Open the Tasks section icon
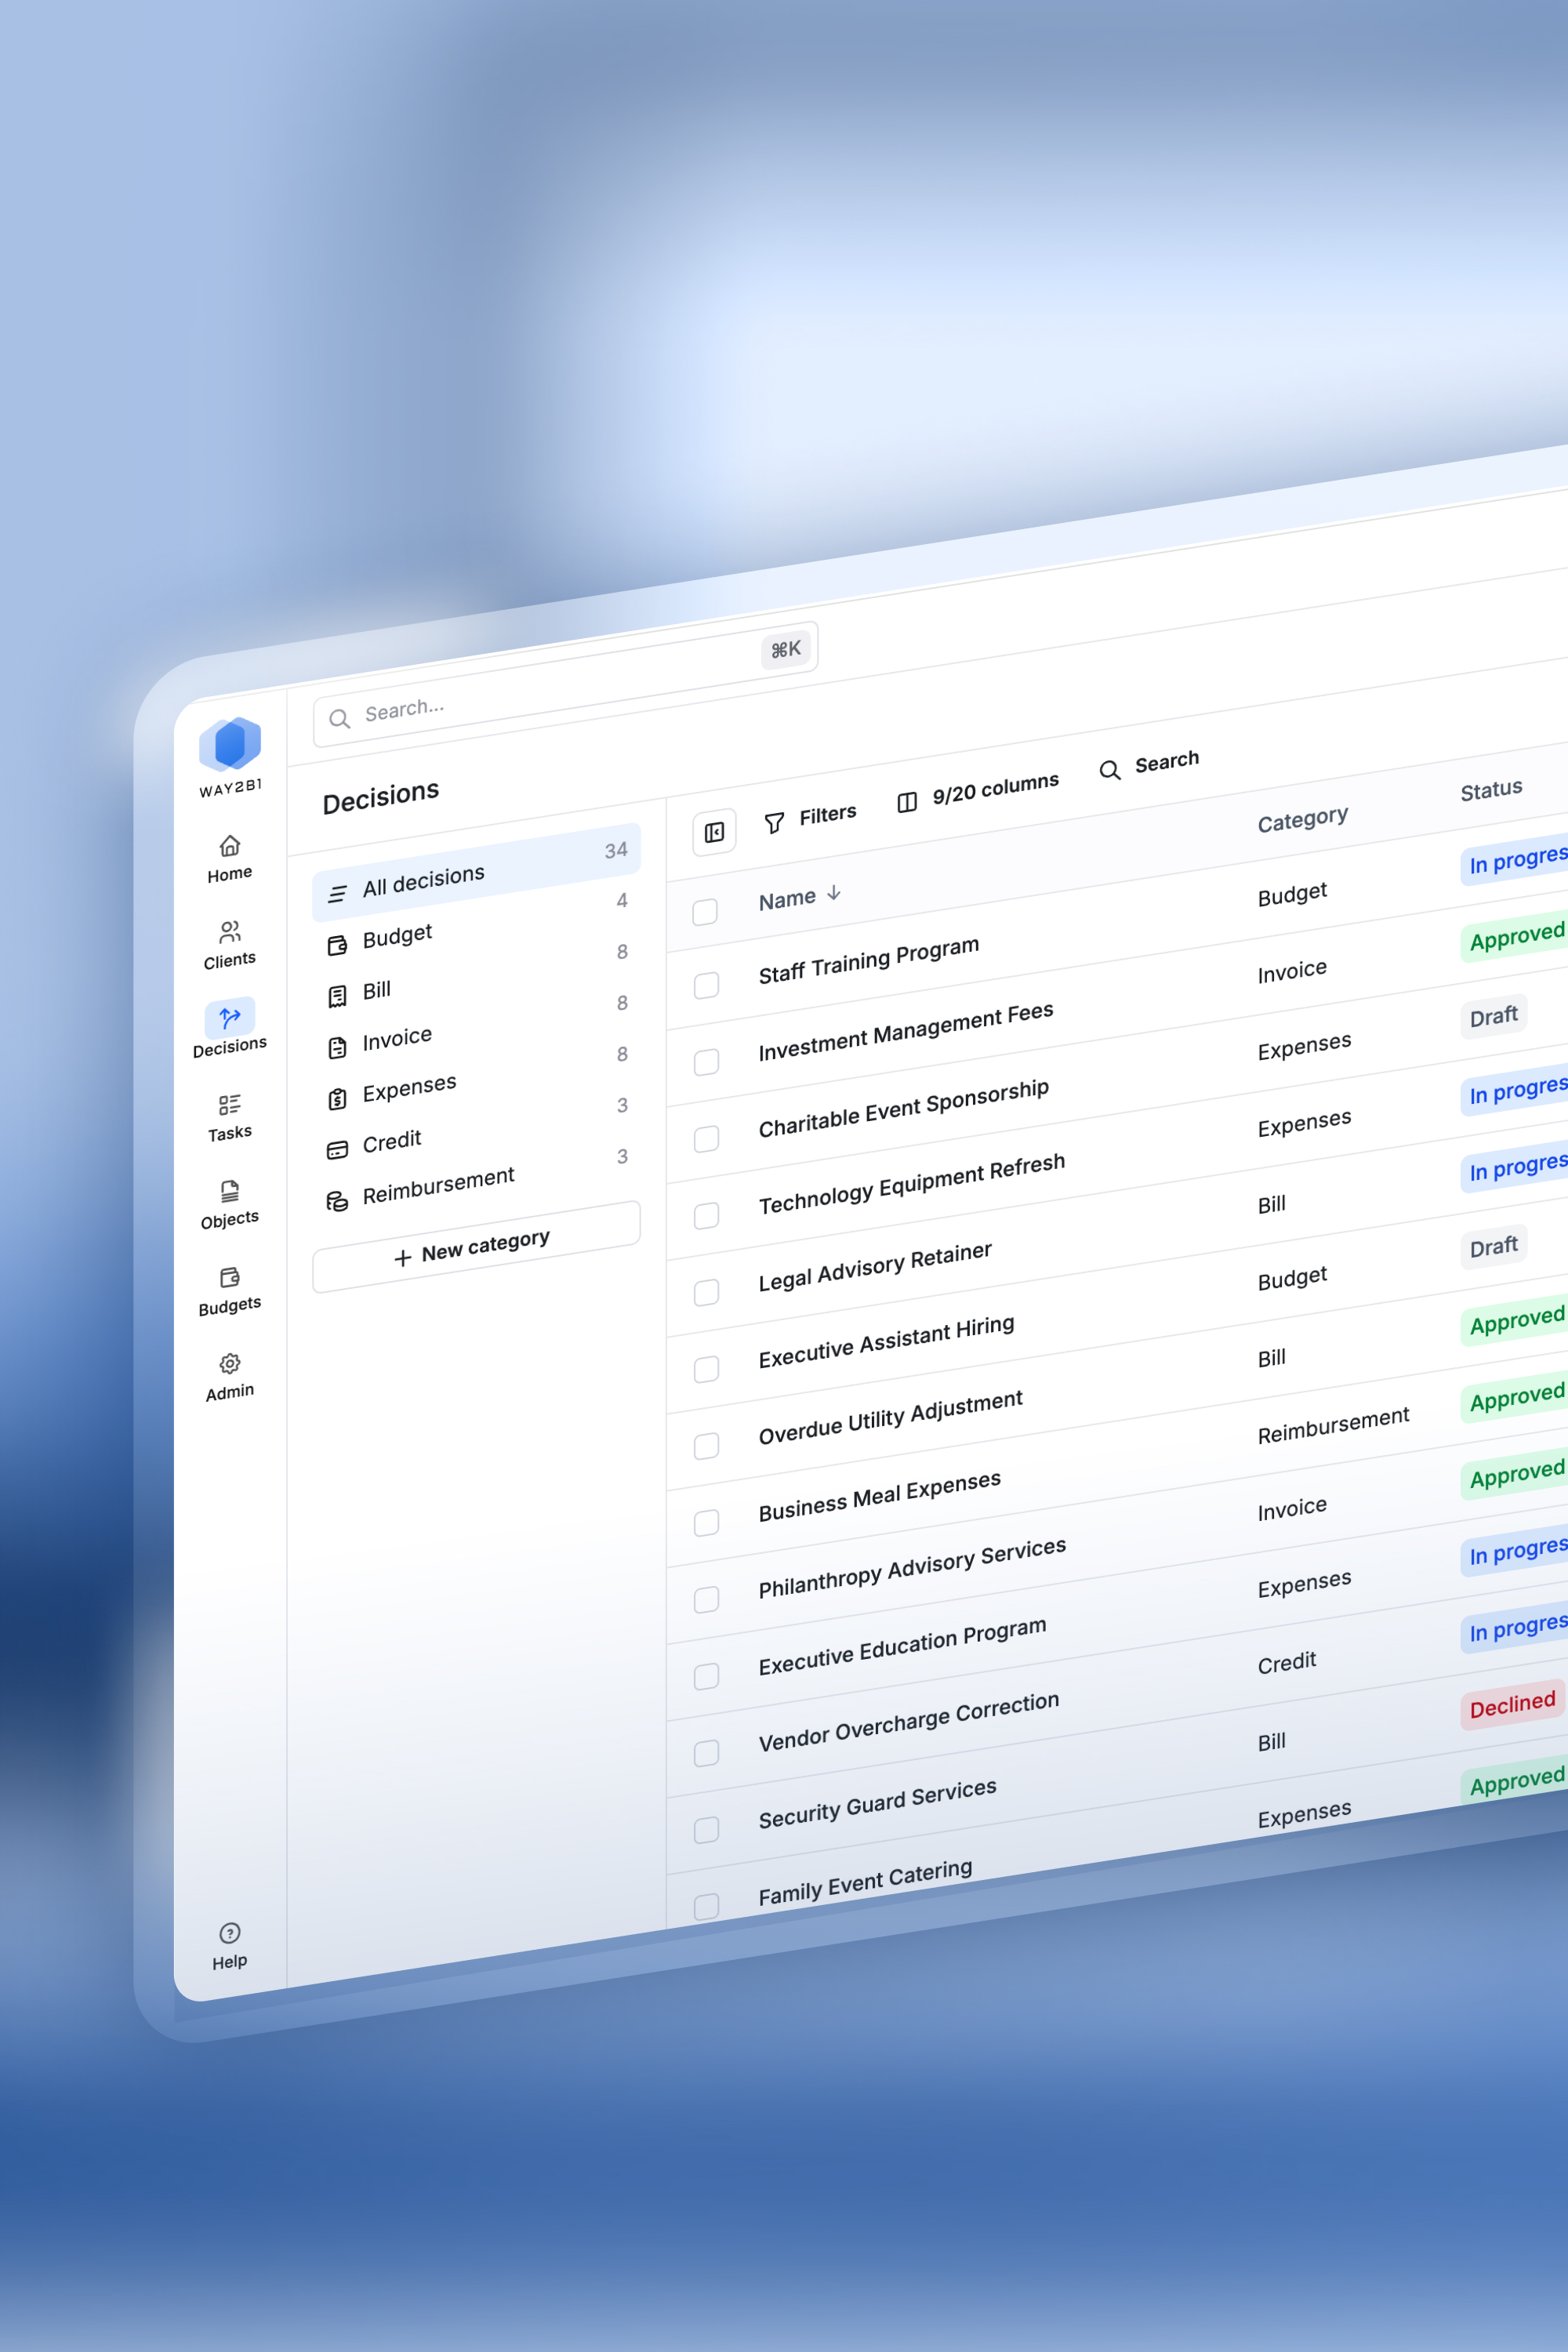1568x2352 pixels. coord(229,1104)
